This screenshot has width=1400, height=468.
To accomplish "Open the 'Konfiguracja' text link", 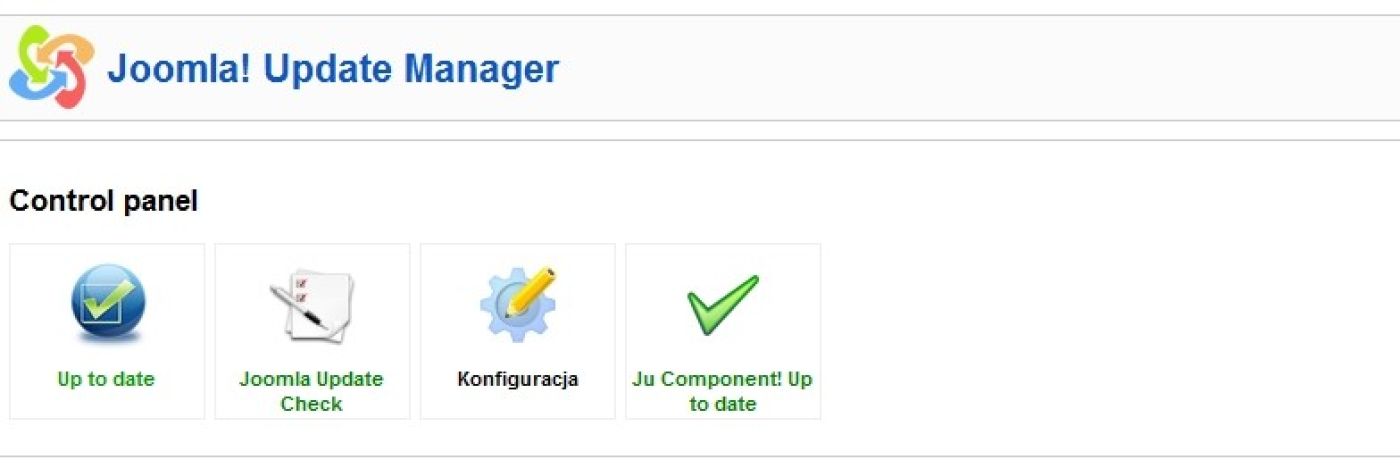I will coord(517,380).
